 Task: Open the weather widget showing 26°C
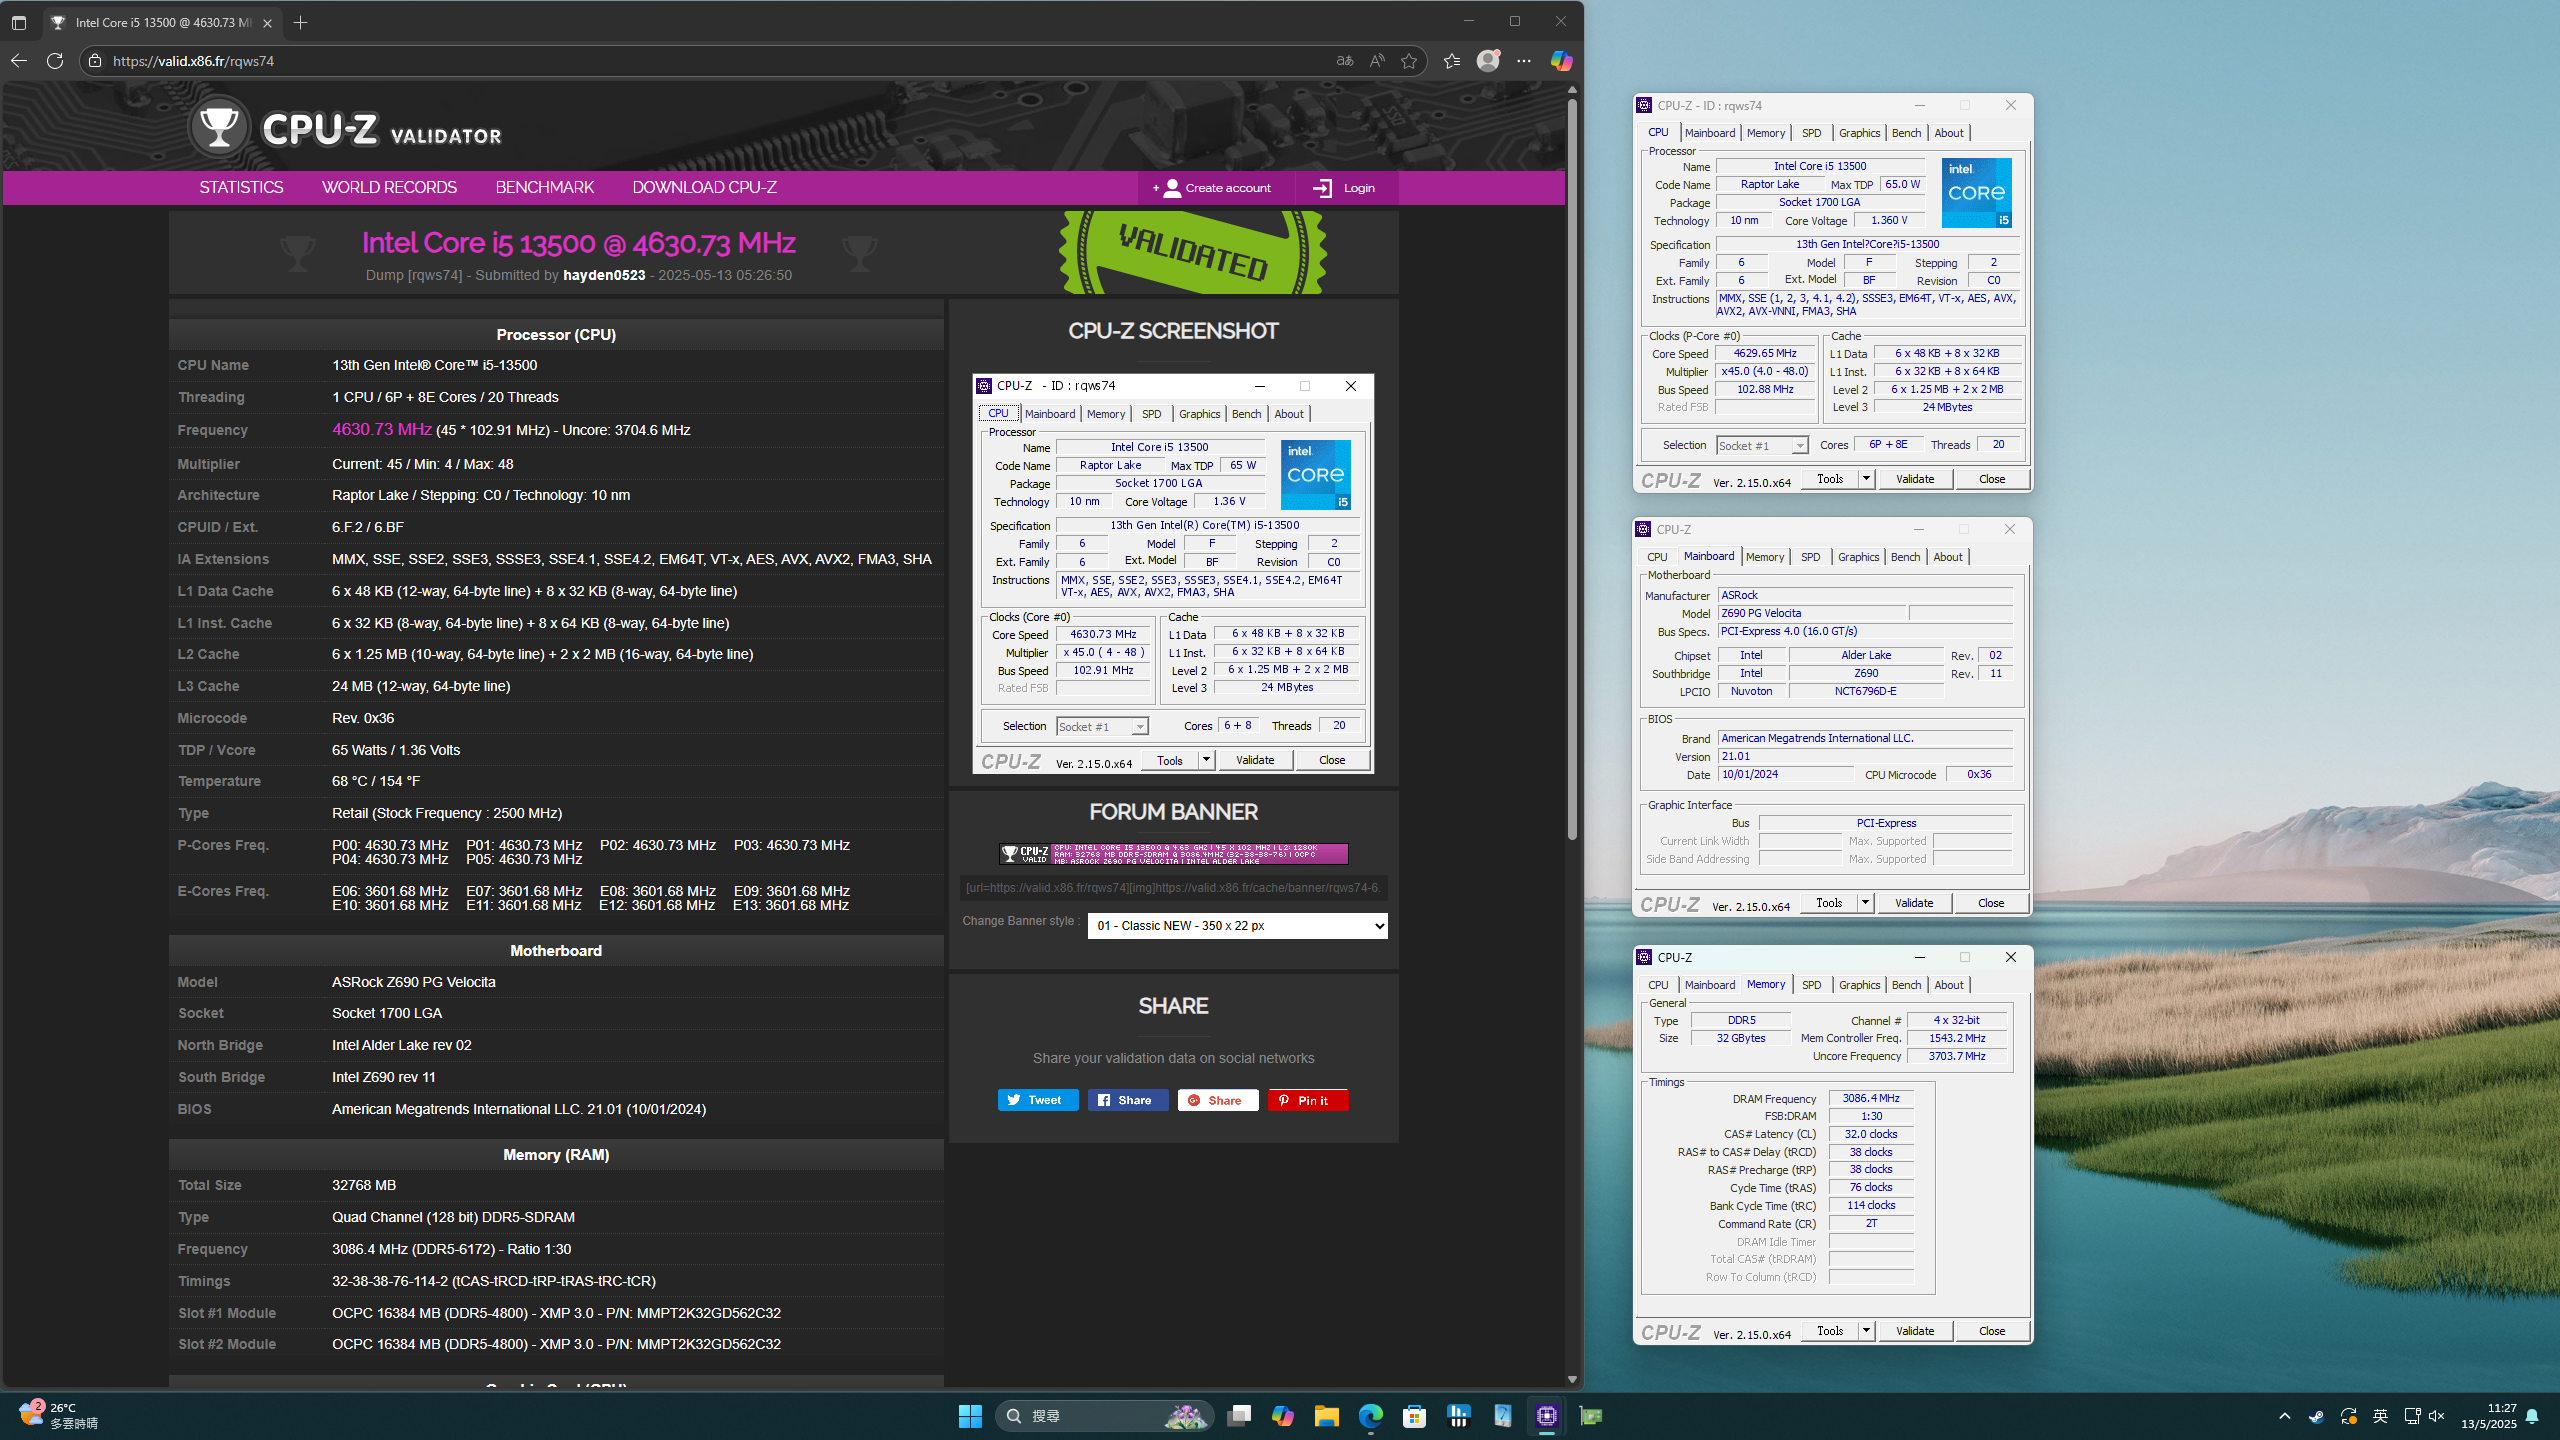60,1416
